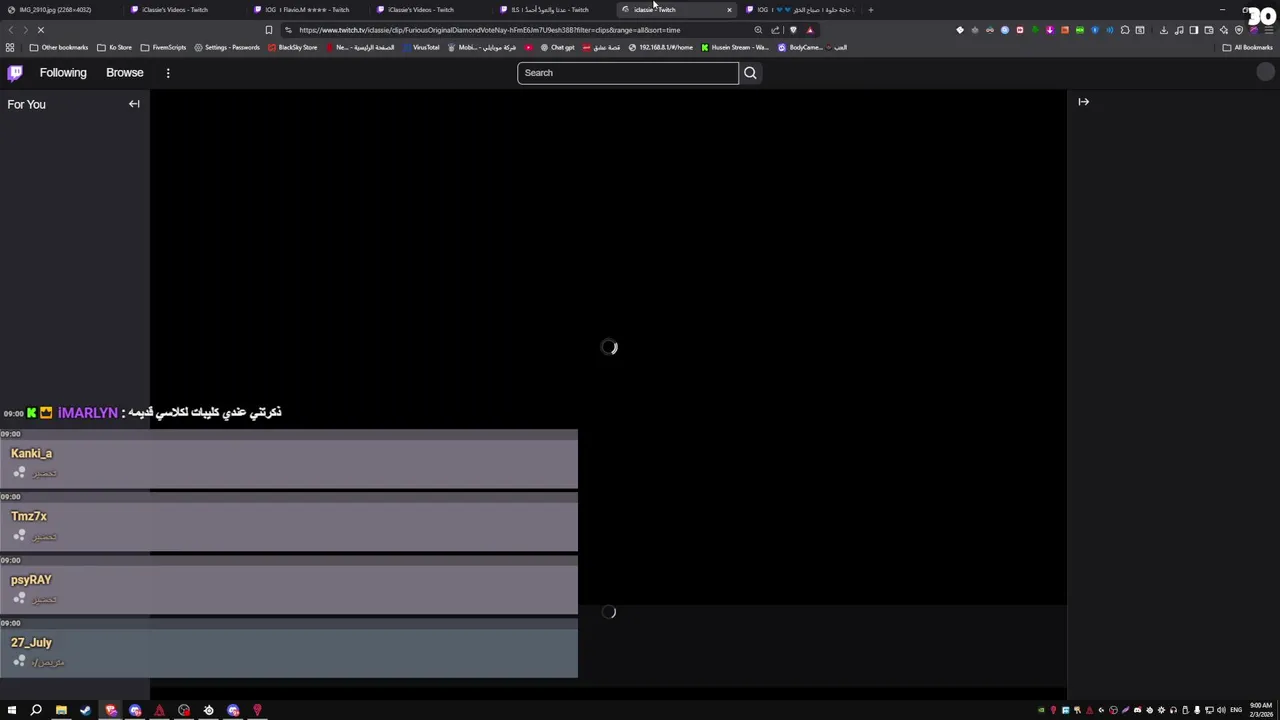Open the volume tray icon
Viewport: 1280px width, 720px height.
point(1221,710)
